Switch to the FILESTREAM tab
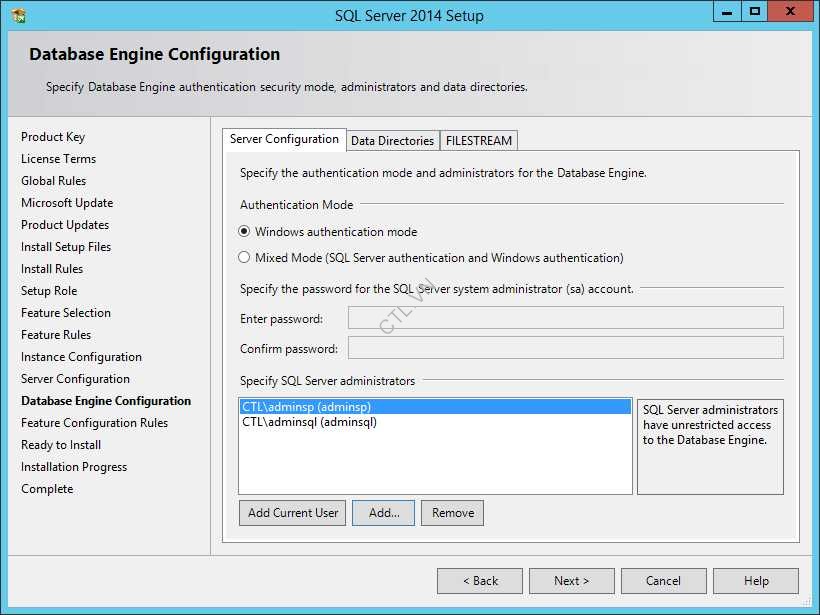The width and height of the screenshot is (820, 615). tap(478, 140)
